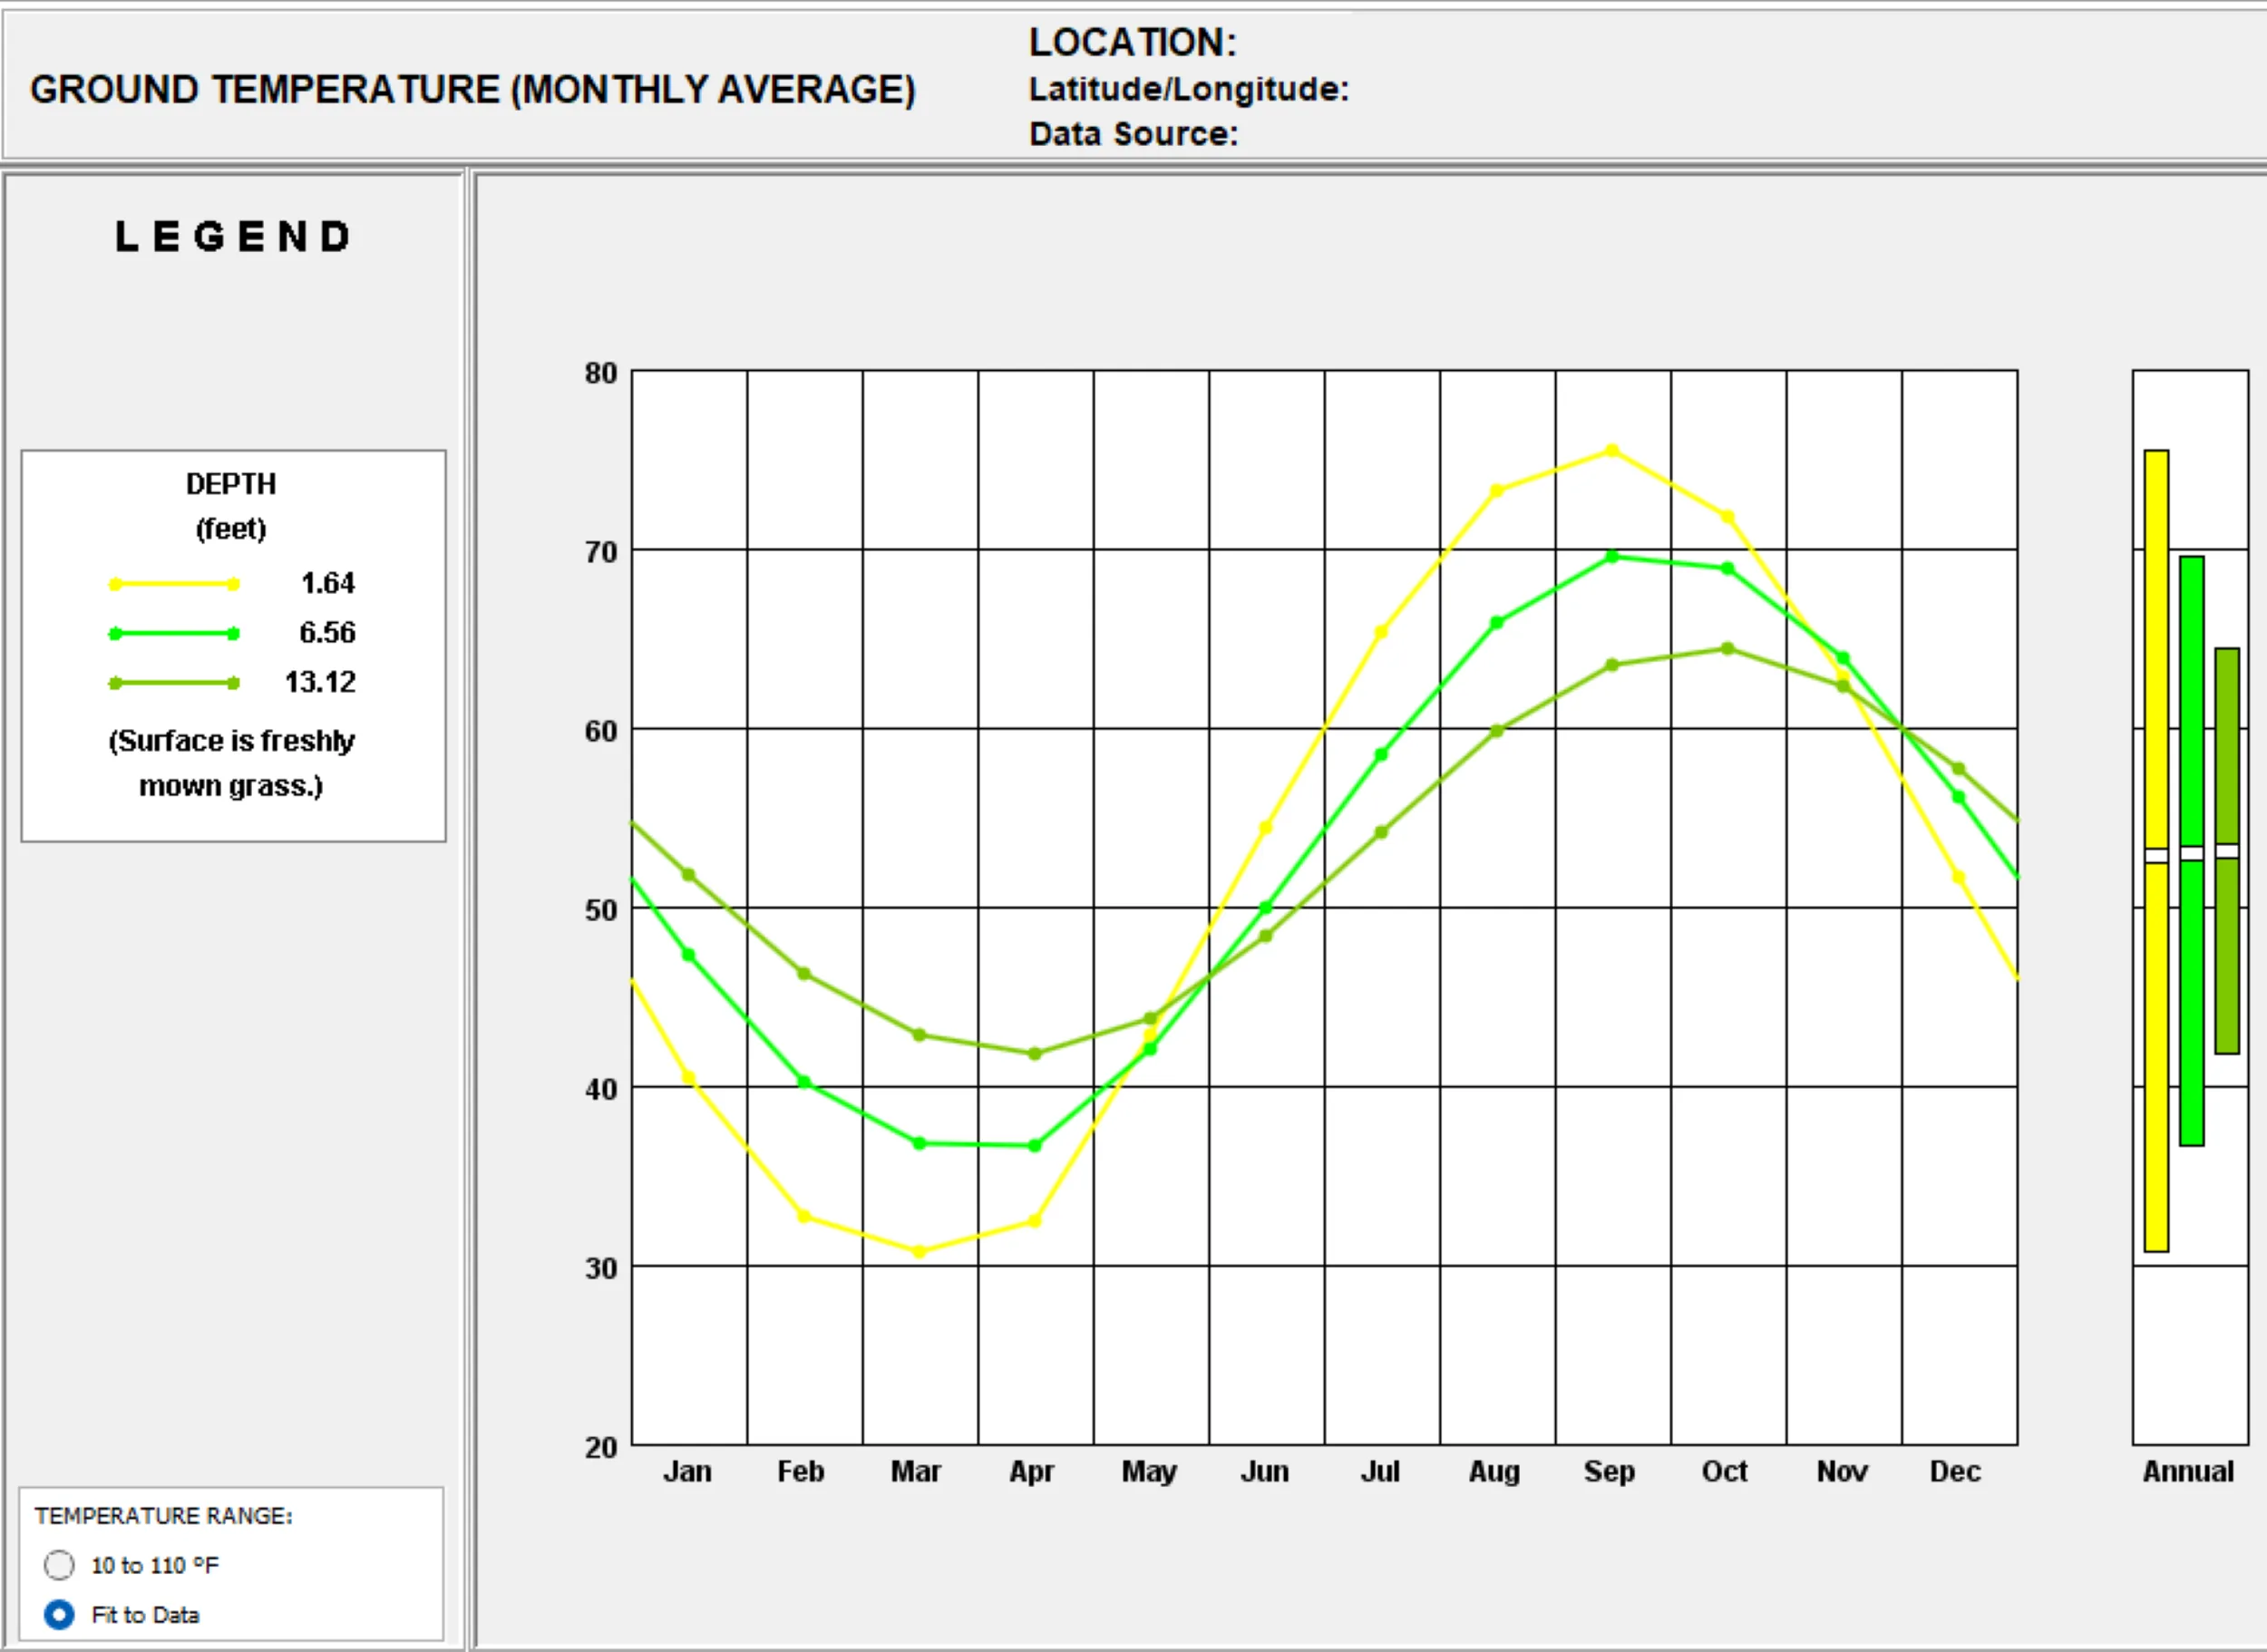The height and width of the screenshot is (1652, 2267).
Task: Click the "60" temperature axis value
Action: [601, 731]
